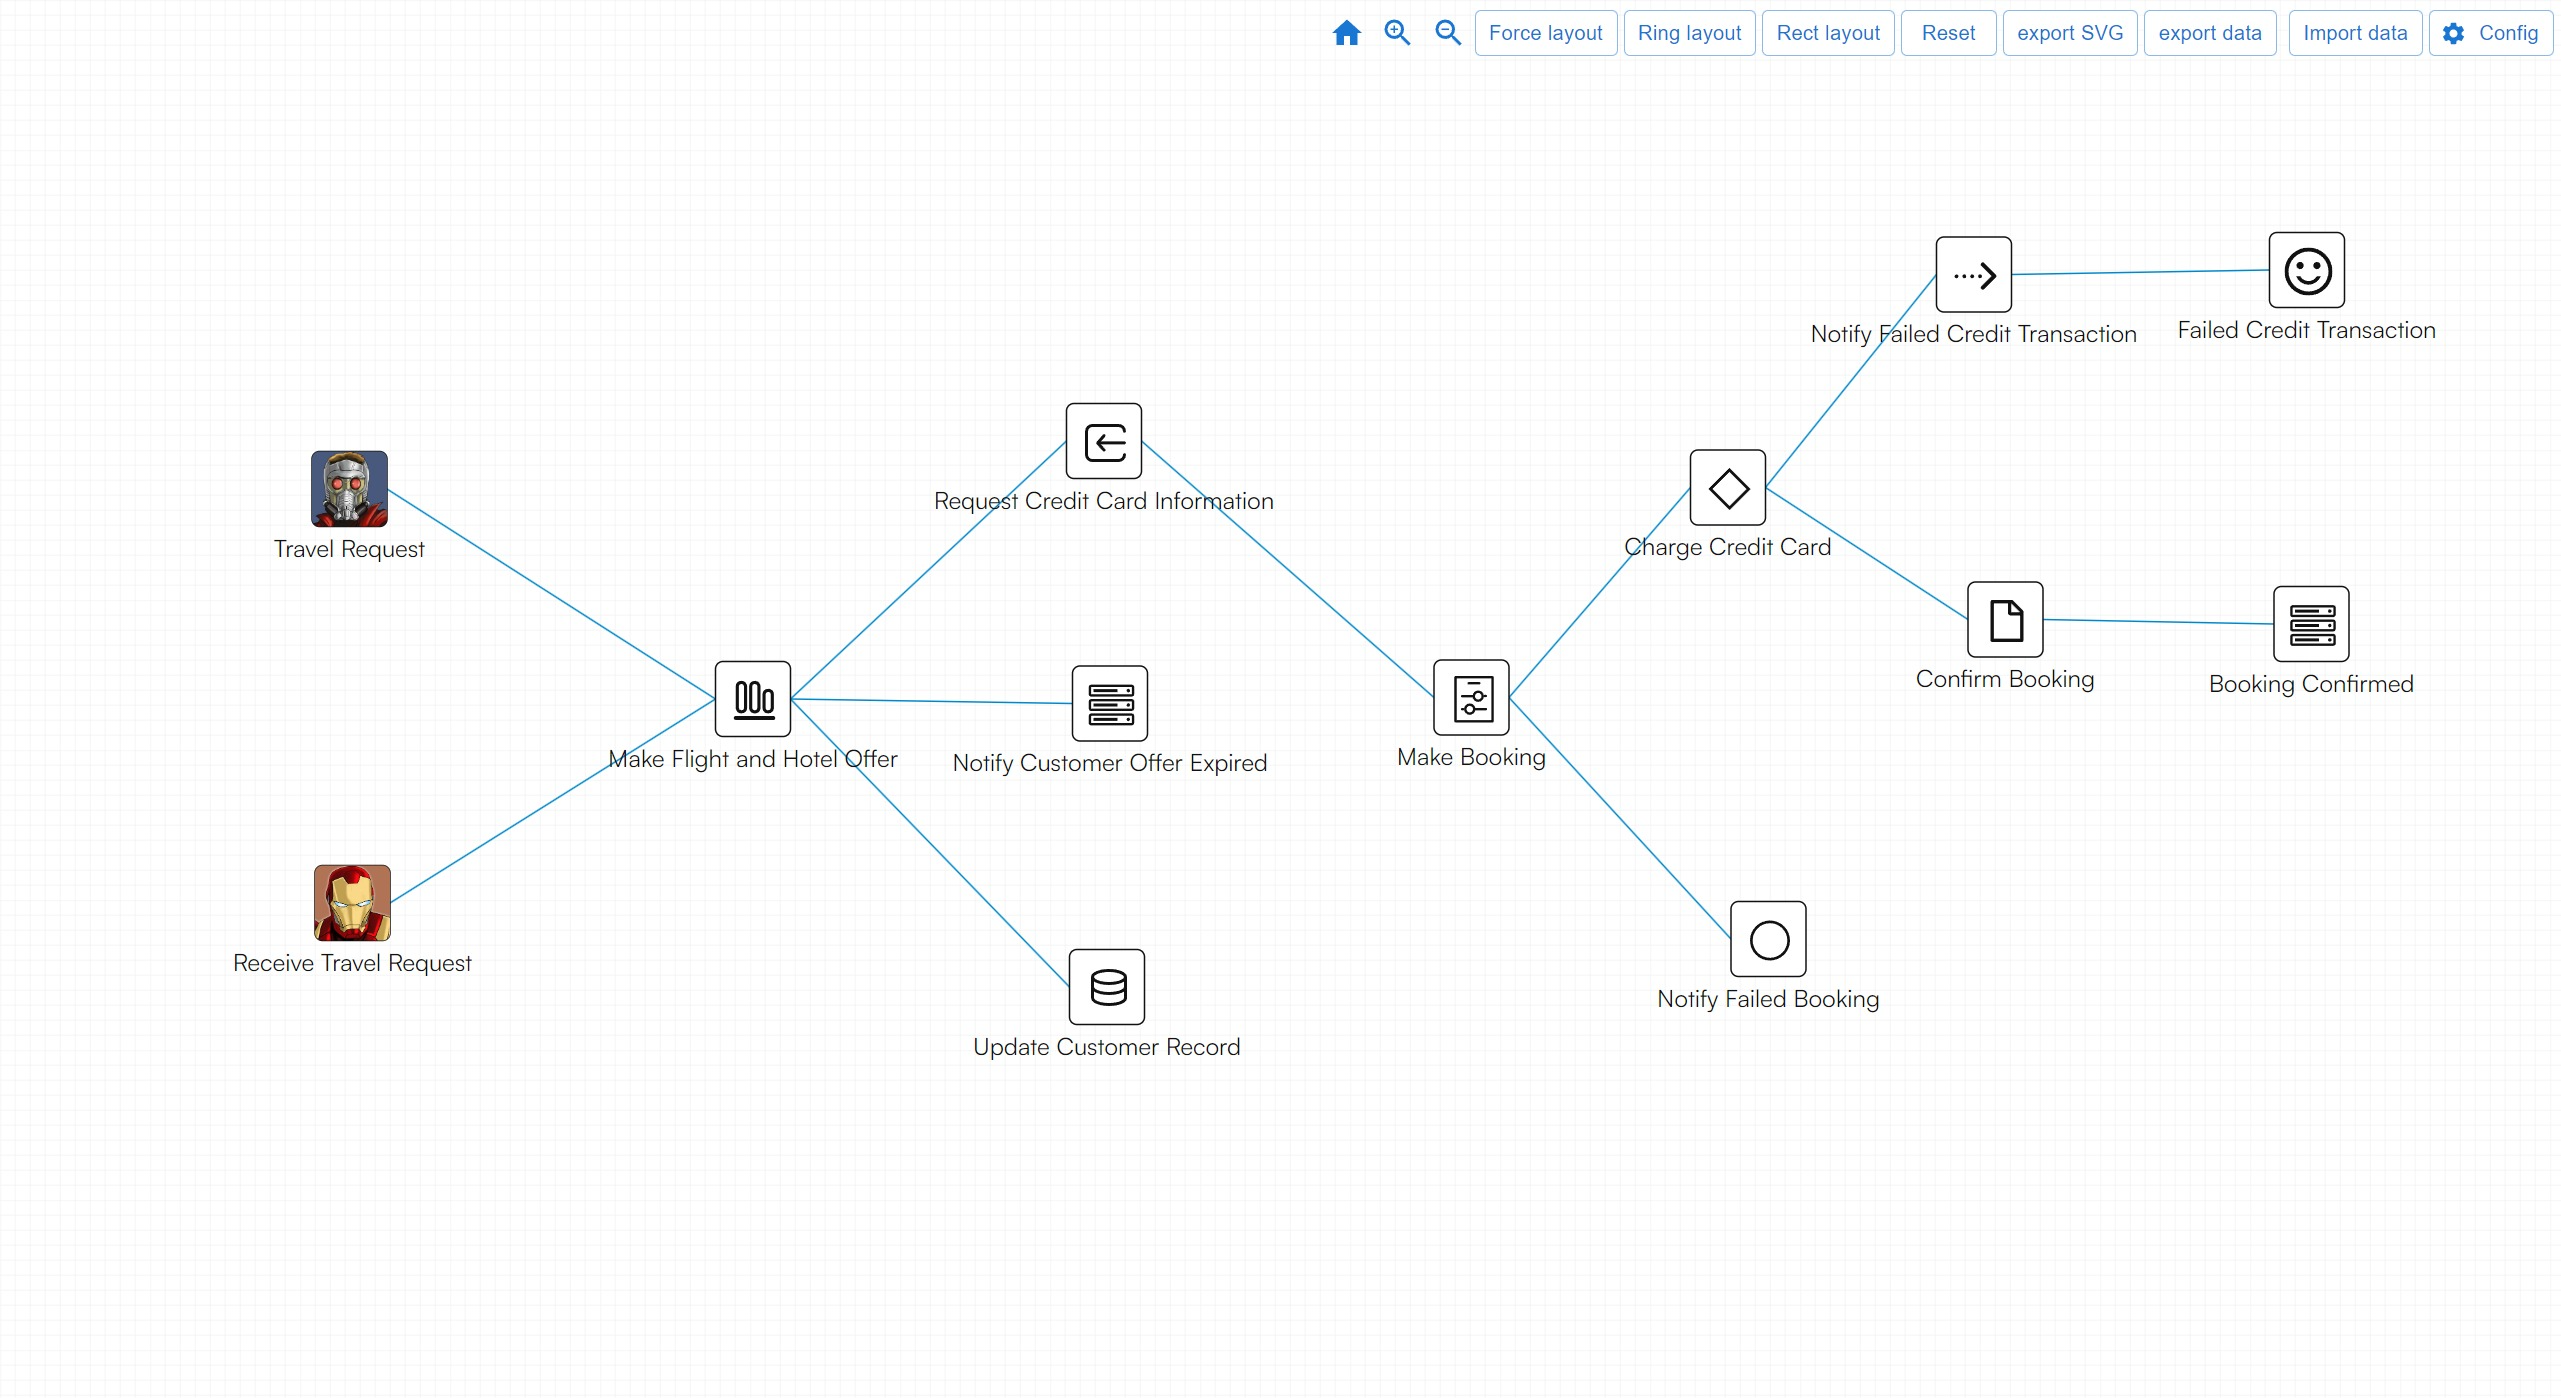This screenshot has height=1398, width=2561.
Task: Select the Notify Failed Booking circle node
Action: click(1768, 939)
